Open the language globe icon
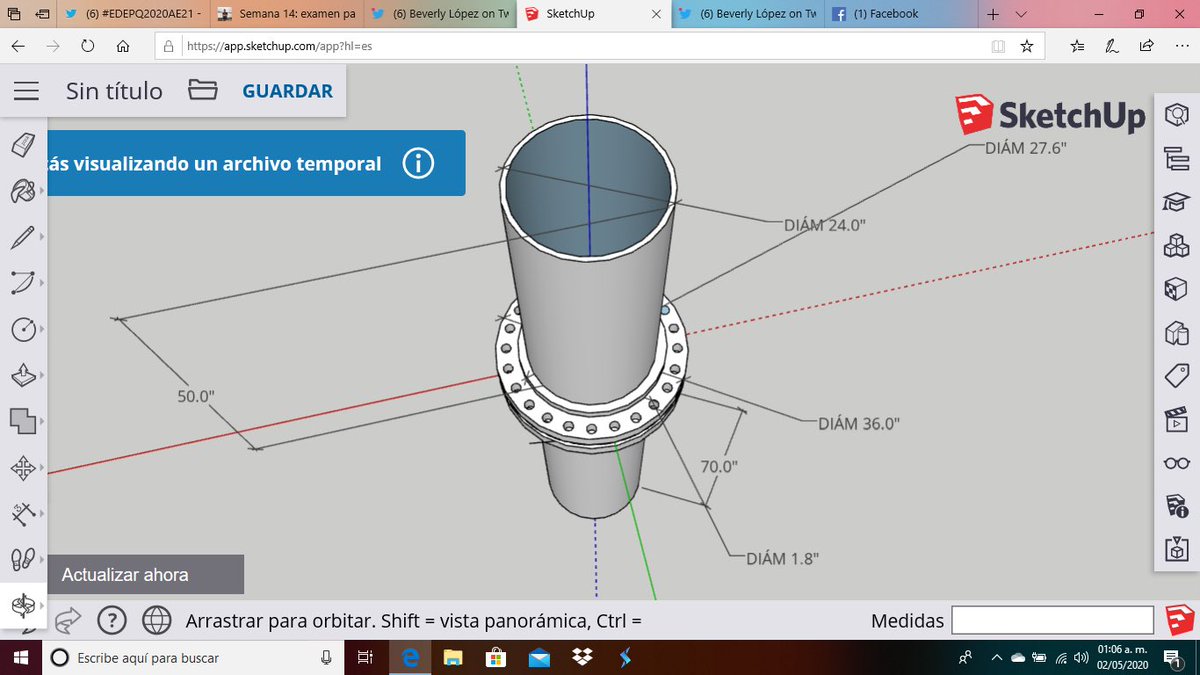 [x=156, y=620]
